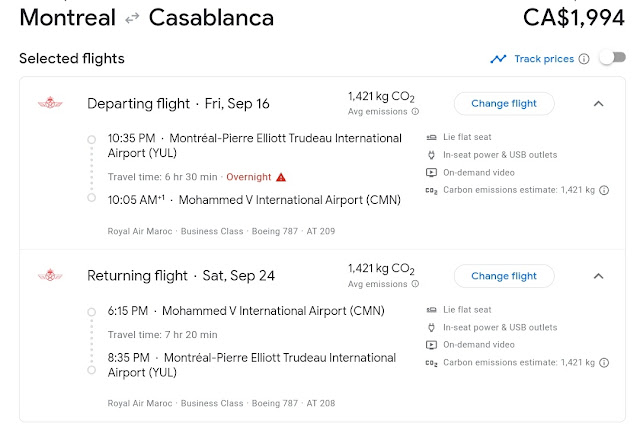Click returning Avg emissions info icon
This screenshot has width=640, height=436.
click(x=415, y=284)
